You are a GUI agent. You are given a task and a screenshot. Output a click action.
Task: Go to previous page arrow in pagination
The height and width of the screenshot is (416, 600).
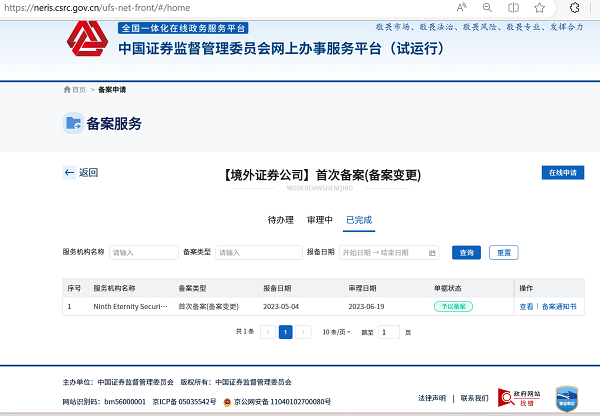click(x=268, y=331)
